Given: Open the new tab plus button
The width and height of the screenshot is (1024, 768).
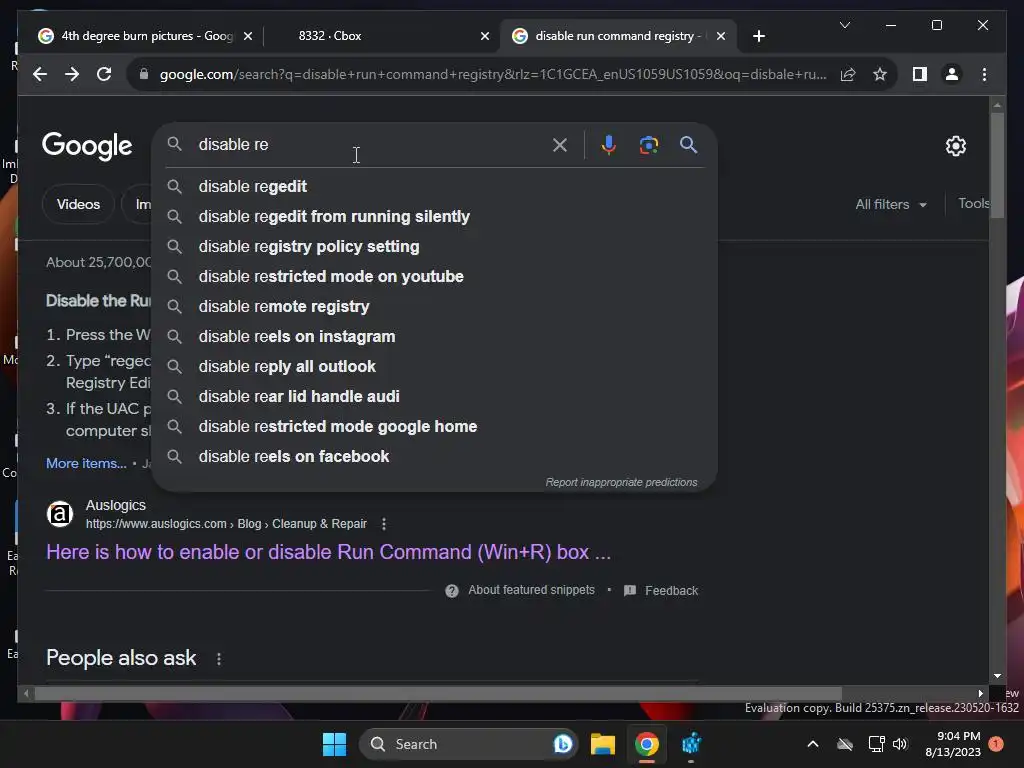Looking at the screenshot, I should point(758,36).
